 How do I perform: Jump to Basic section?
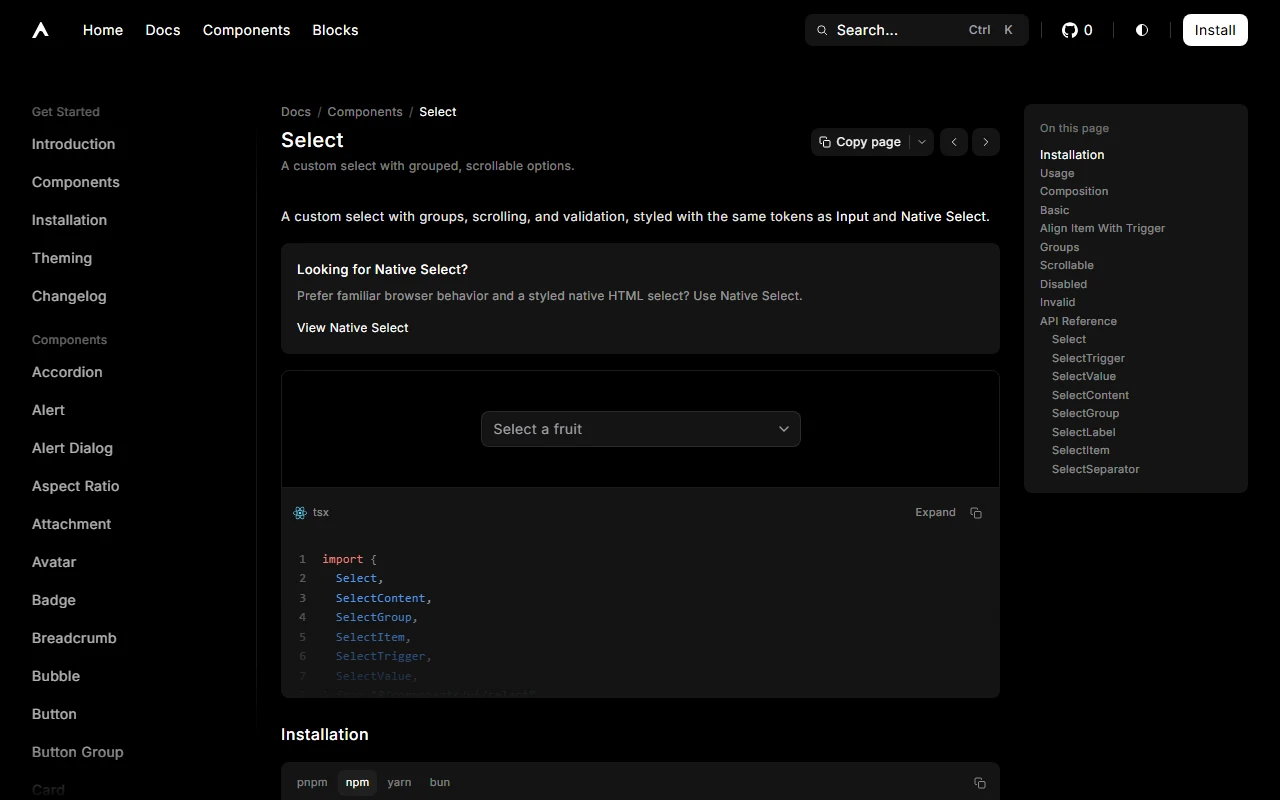[1054, 210]
